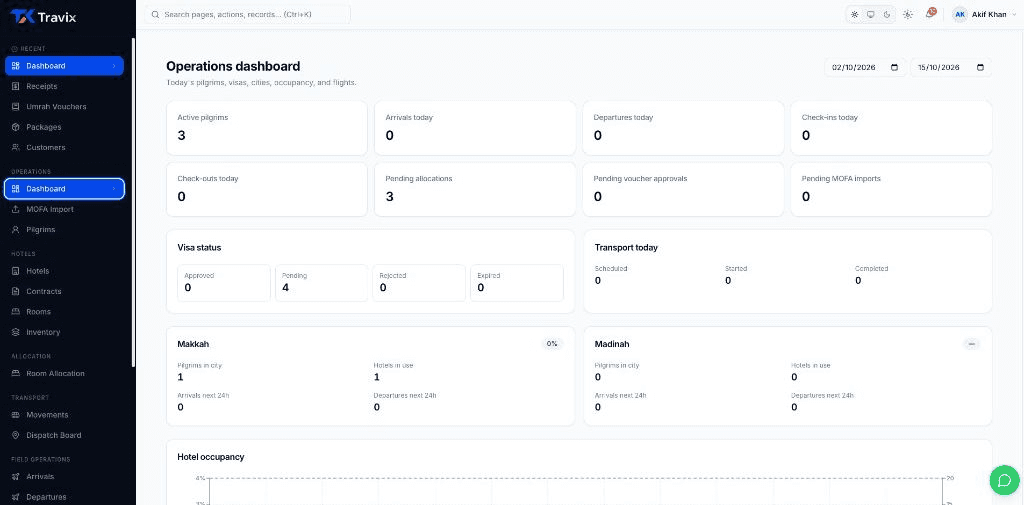This screenshot has width=1024, height=505.
Task: Expand chevron on Operations Dashboard item
Action: 114,189
